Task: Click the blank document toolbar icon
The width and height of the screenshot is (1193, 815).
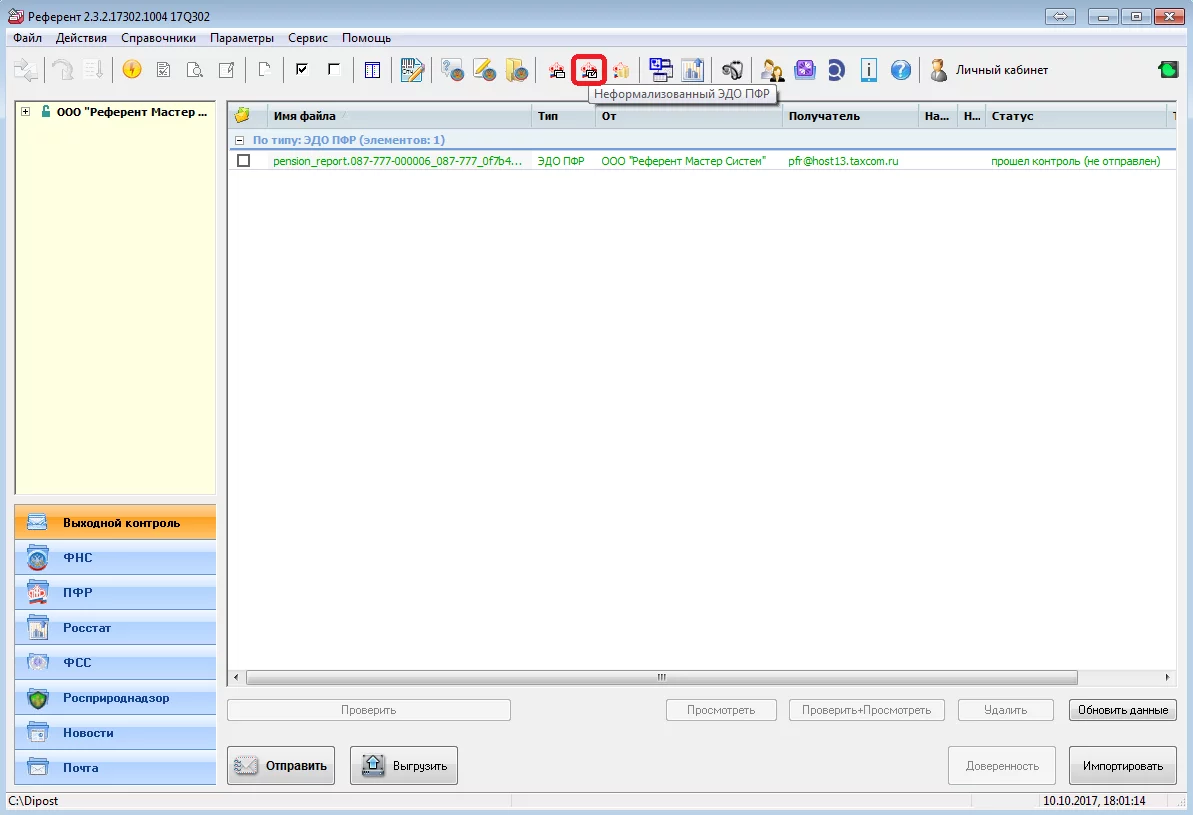Action: [x=264, y=70]
